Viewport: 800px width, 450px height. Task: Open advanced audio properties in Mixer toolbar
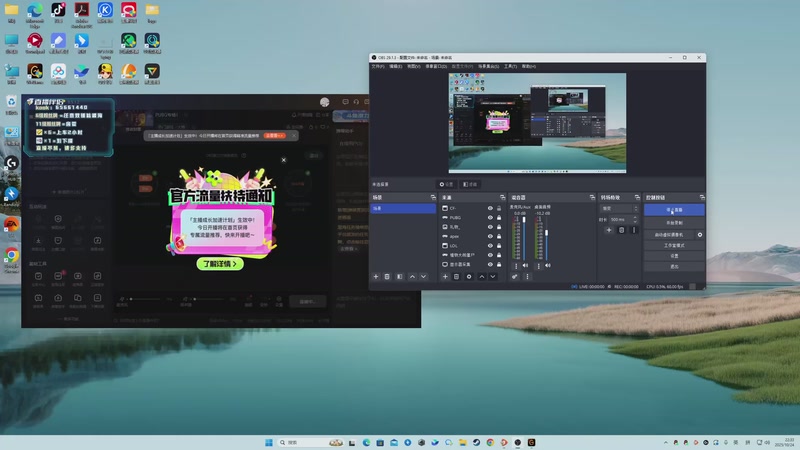(515, 277)
